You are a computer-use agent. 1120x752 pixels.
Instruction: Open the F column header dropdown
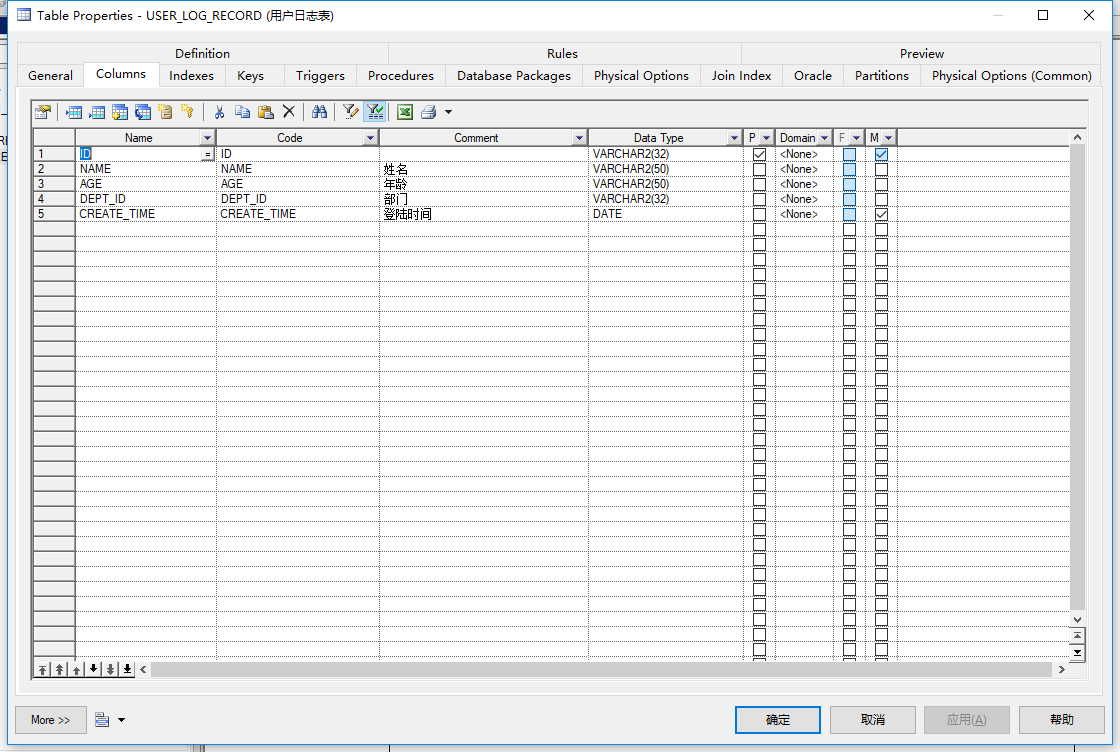[x=856, y=138]
